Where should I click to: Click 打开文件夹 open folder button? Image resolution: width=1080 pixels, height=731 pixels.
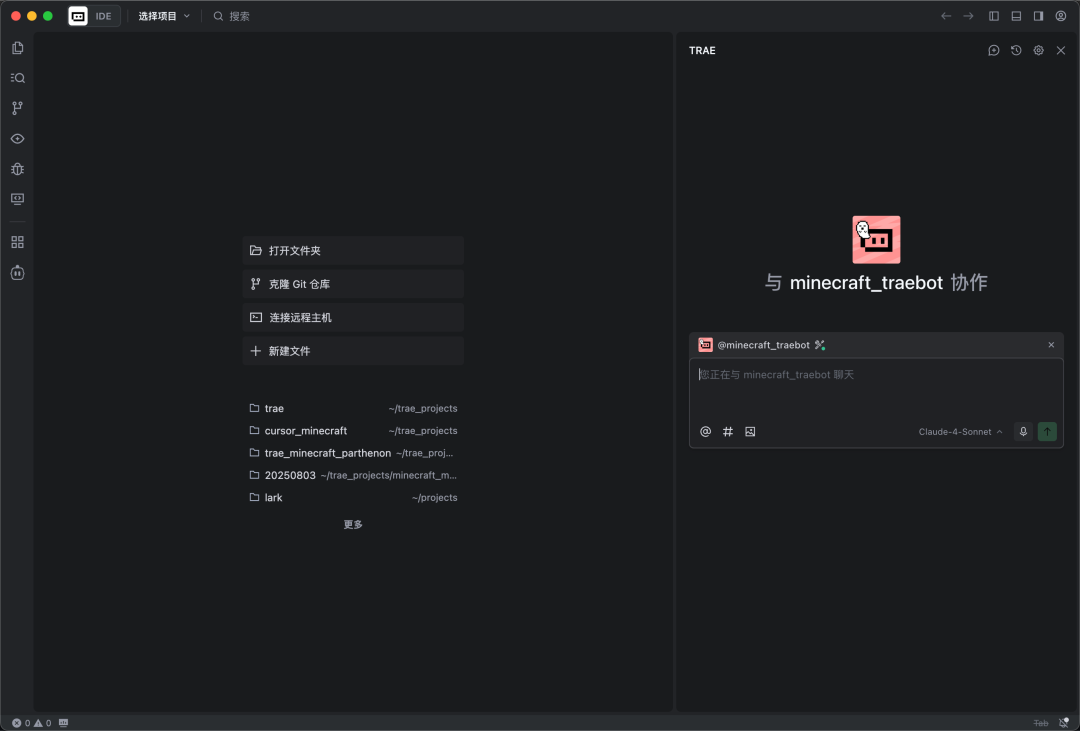pyautogui.click(x=353, y=251)
